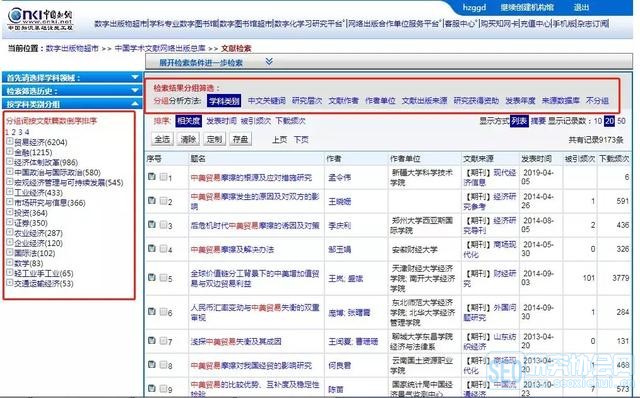Expand the 贸易经济(6204) tree node
This screenshot has width=640, height=398.
[x=10, y=141]
